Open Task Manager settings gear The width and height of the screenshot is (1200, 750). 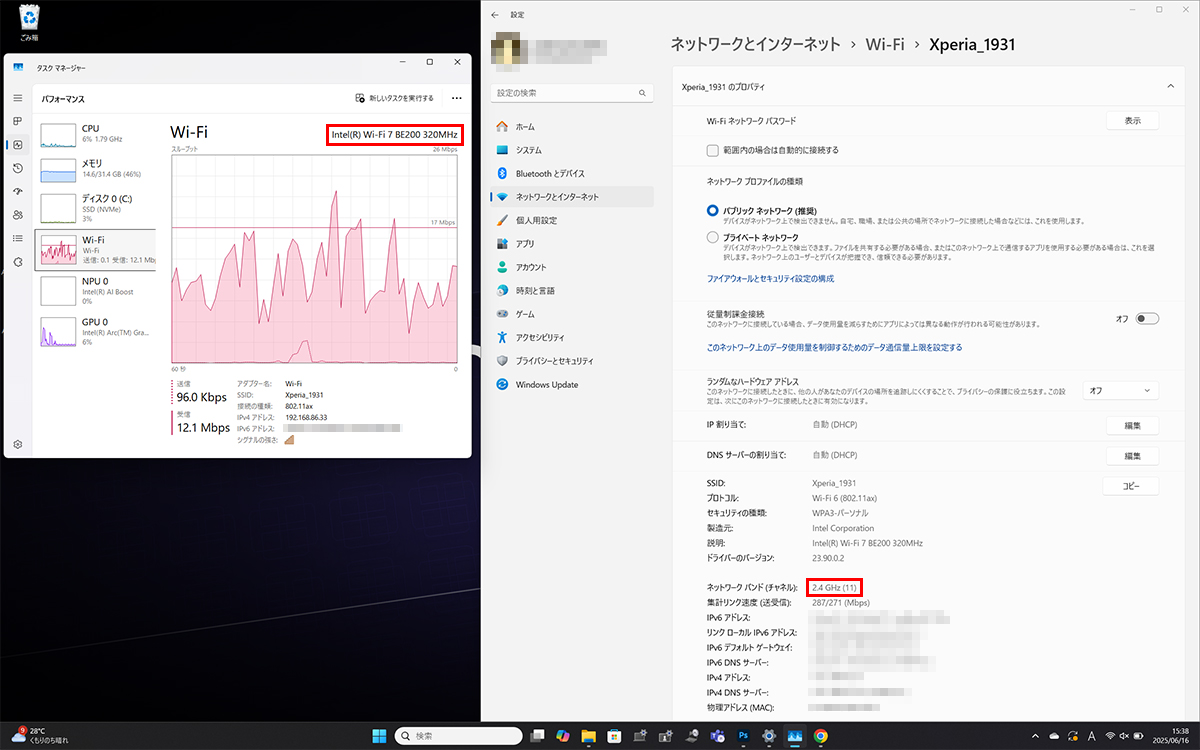pyautogui.click(x=18, y=444)
